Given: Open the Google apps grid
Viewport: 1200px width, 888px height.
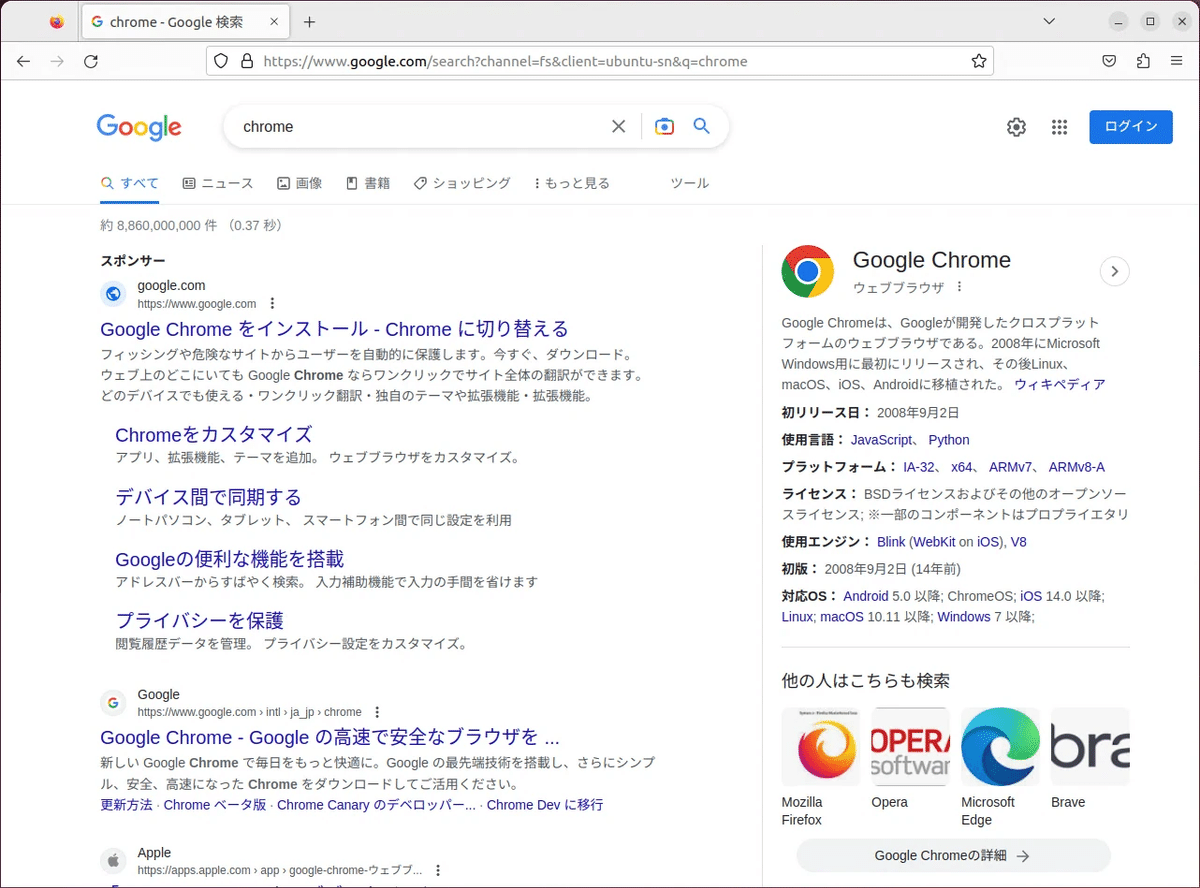Looking at the screenshot, I should 1060,127.
